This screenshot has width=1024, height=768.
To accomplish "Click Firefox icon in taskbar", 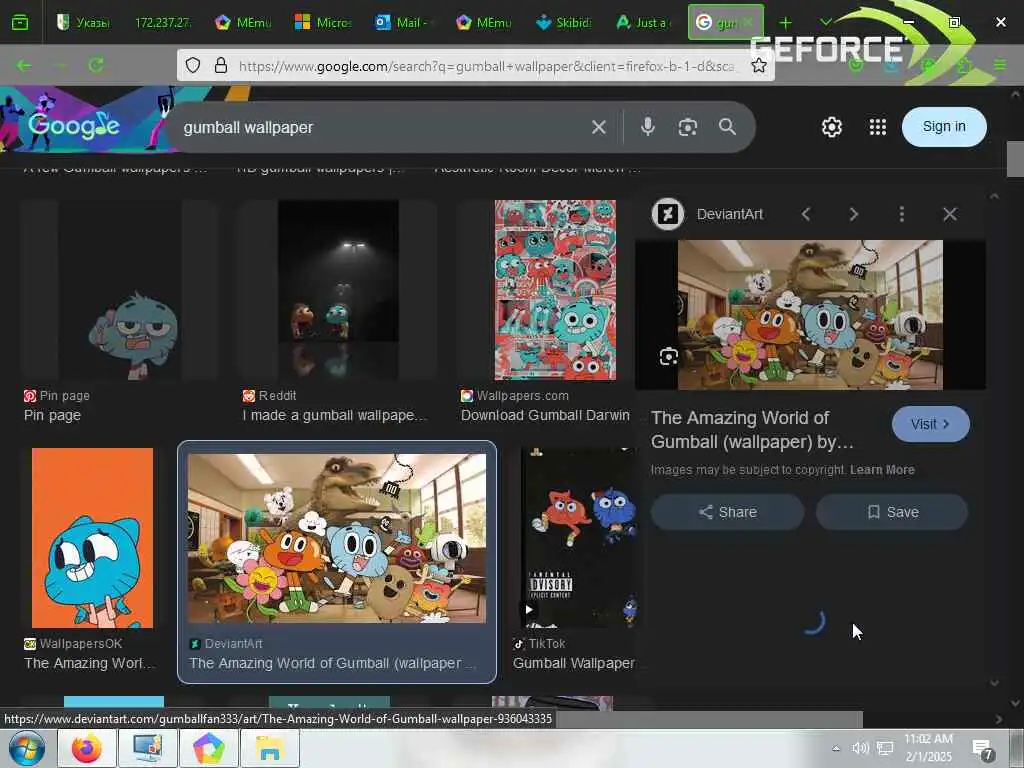I will point(87,748).
